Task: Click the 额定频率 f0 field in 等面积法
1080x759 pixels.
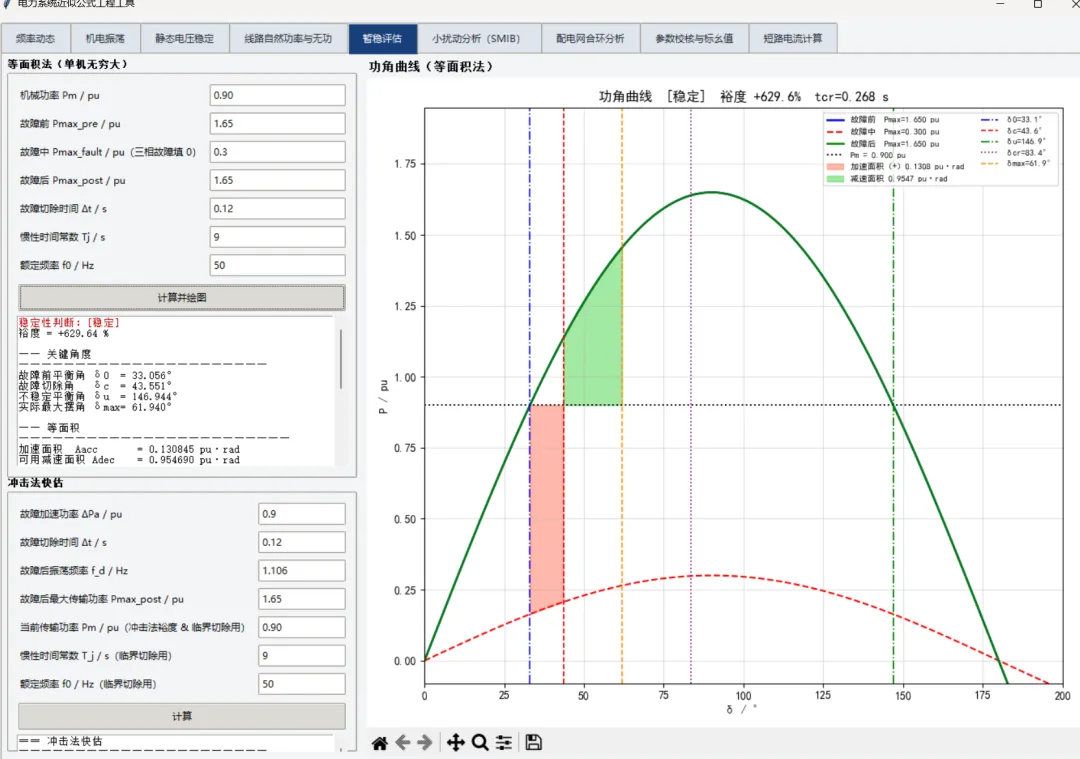Action: click(x=278, y=265)
